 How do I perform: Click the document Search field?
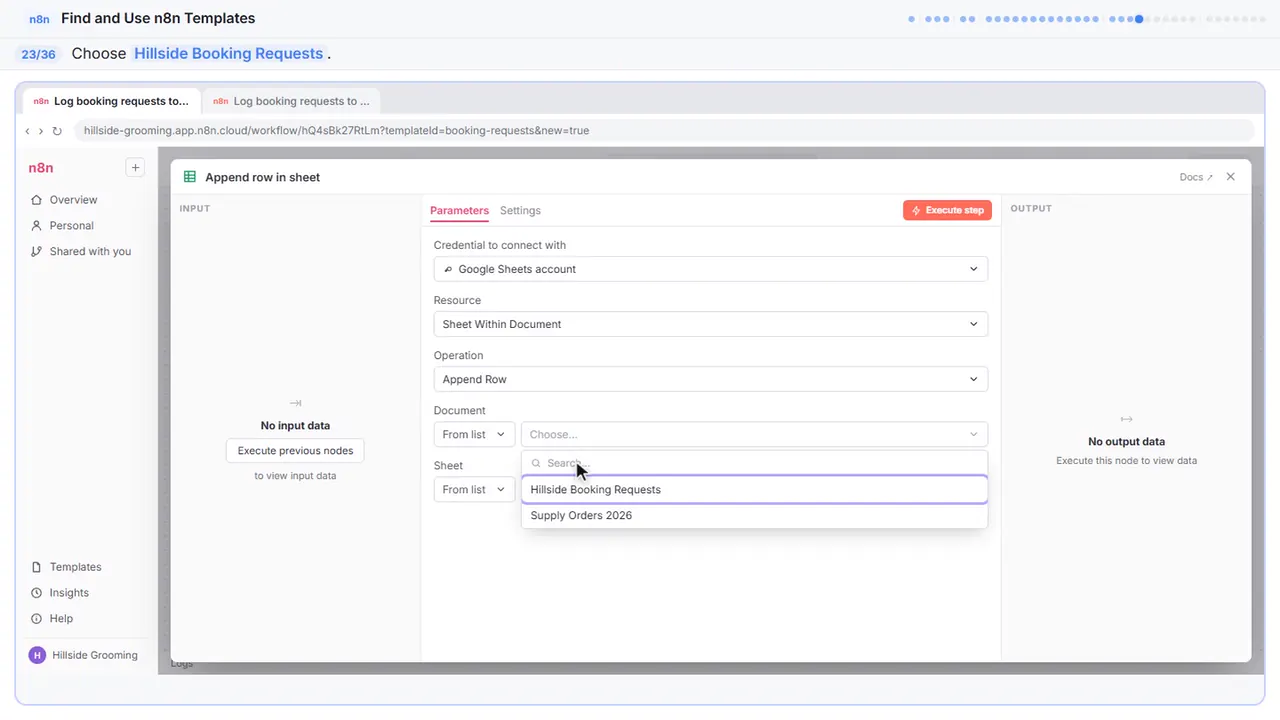(x=754, y=463)
